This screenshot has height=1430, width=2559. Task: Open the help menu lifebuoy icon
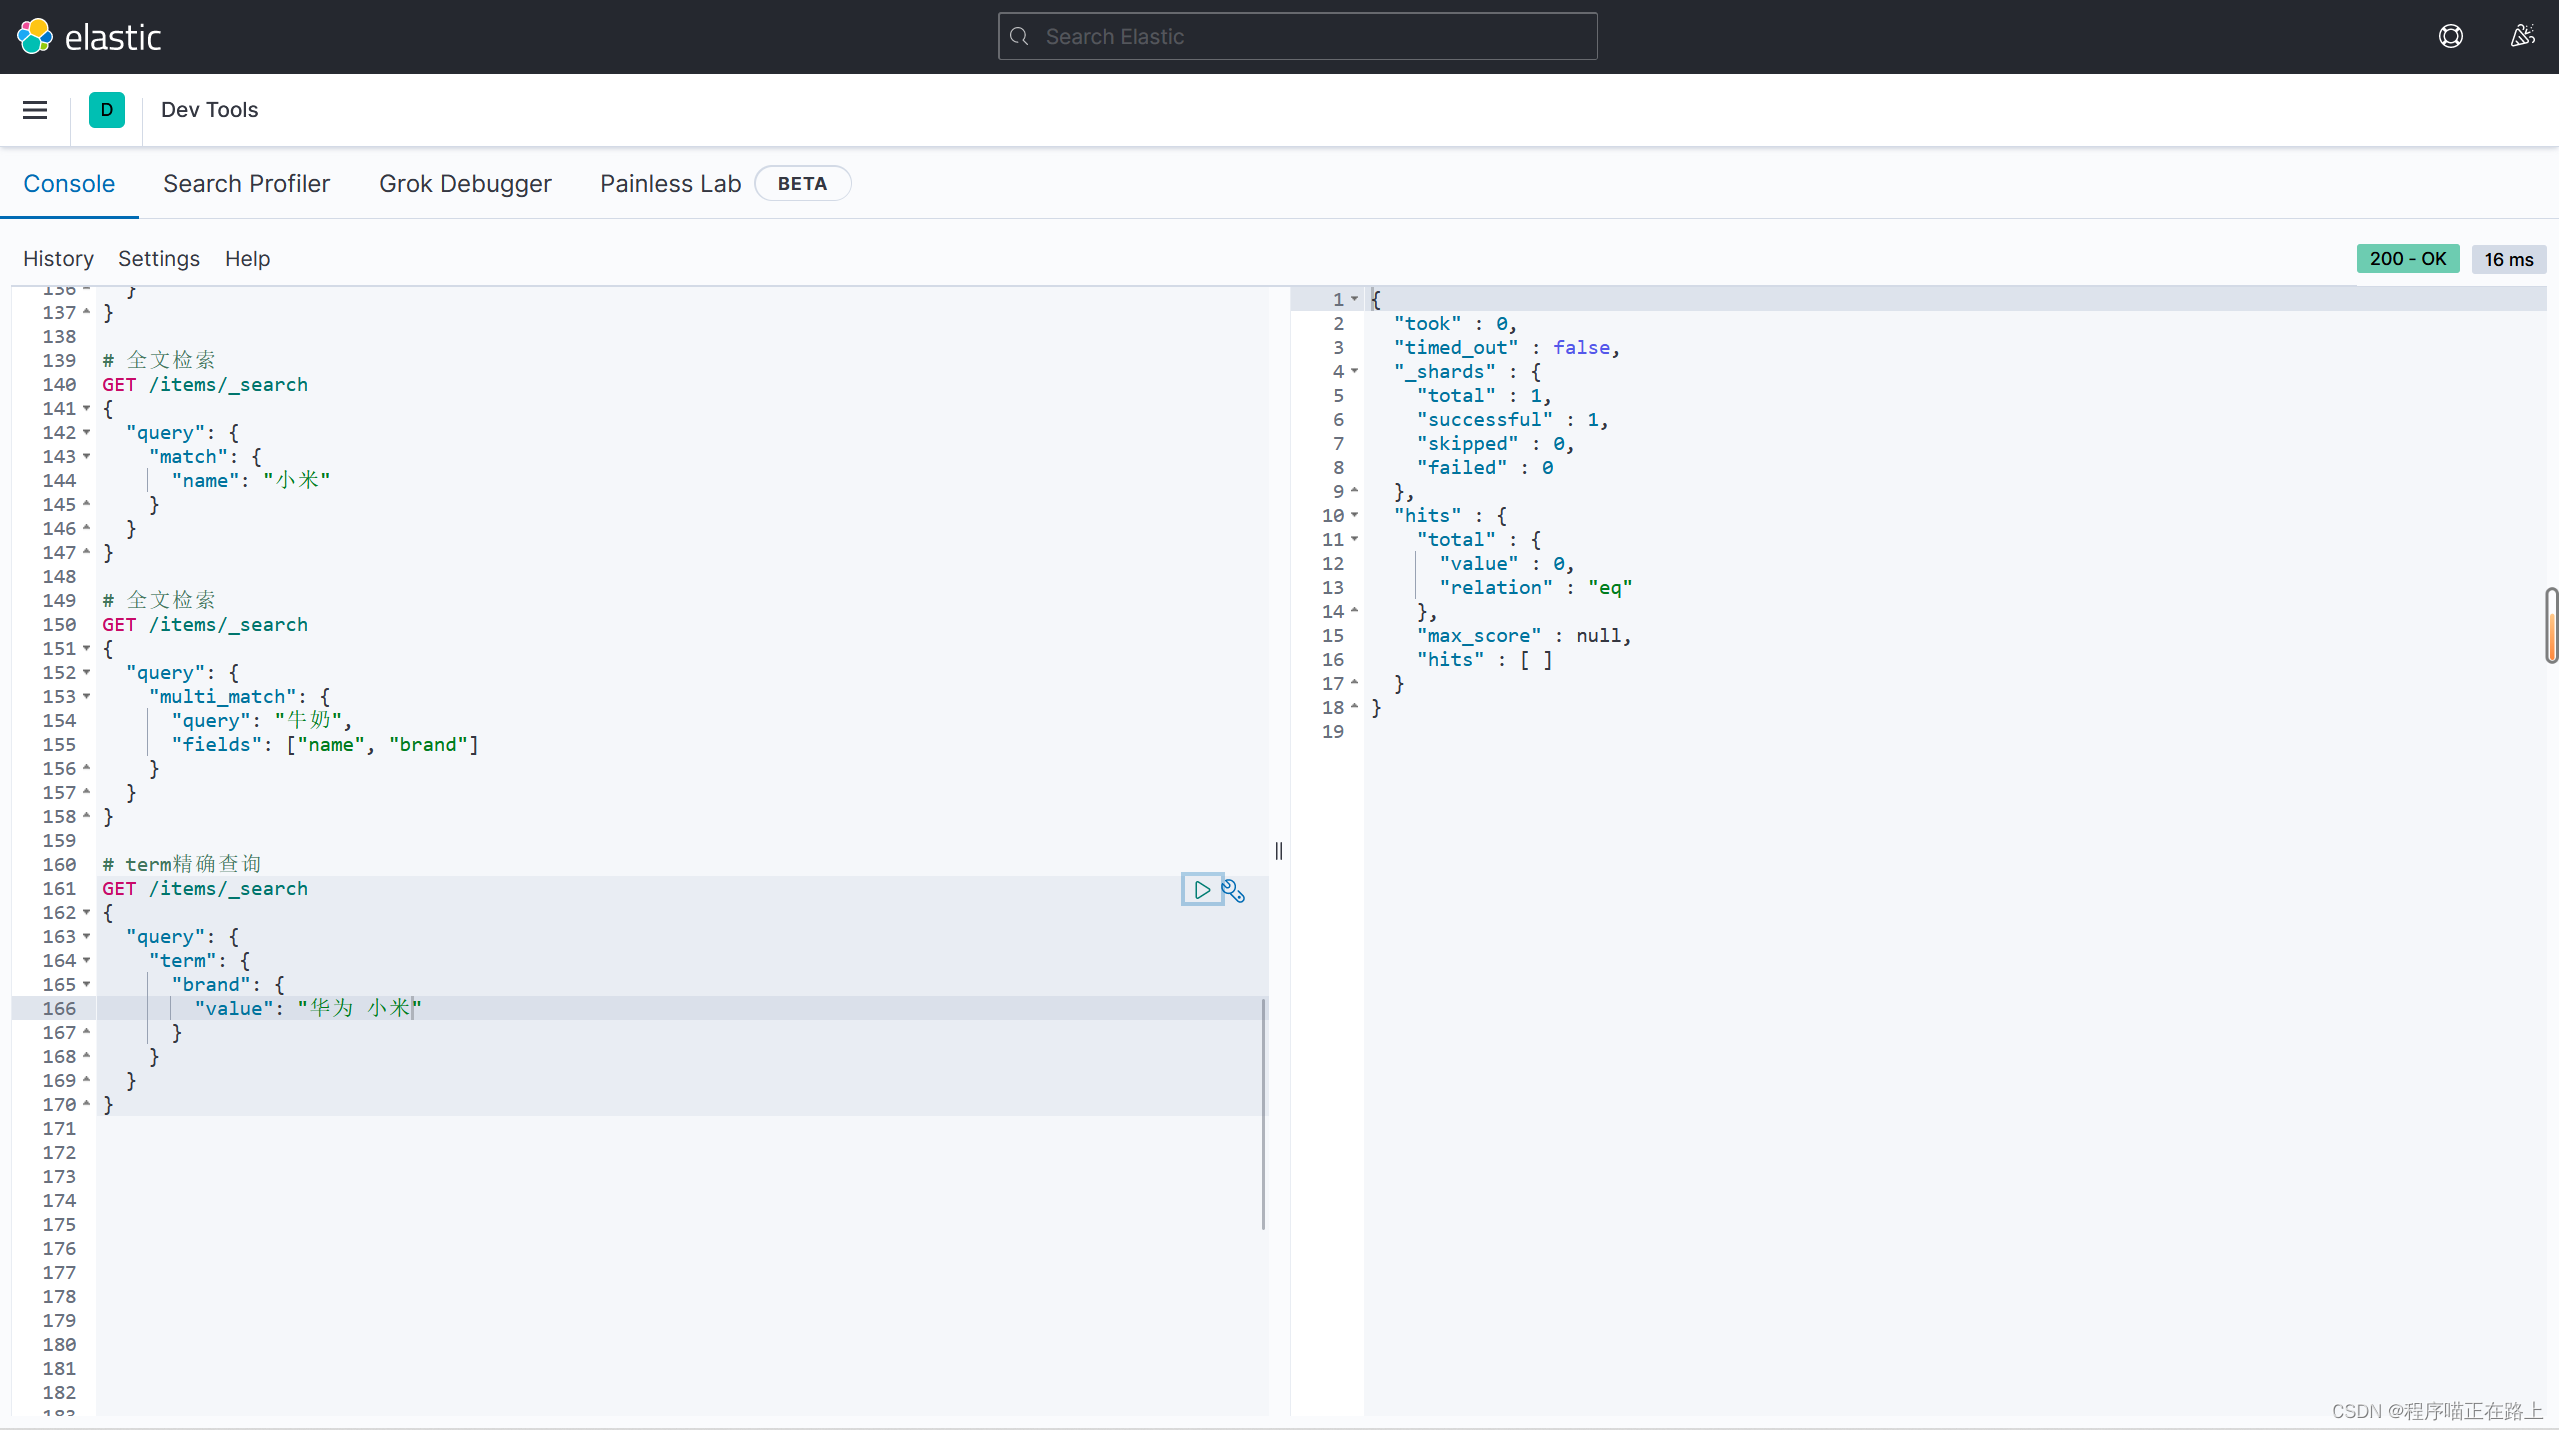(2450, 37)
